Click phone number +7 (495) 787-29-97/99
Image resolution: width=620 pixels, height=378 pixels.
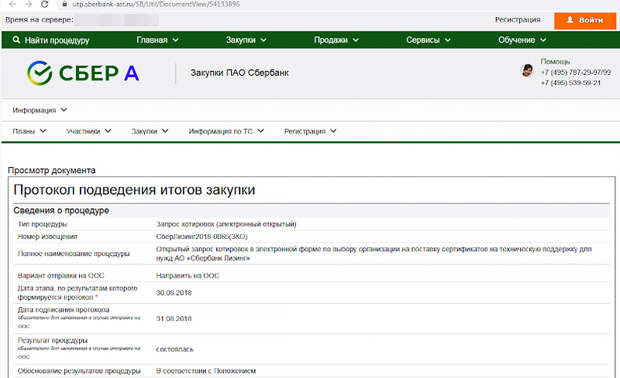(576, 72)
